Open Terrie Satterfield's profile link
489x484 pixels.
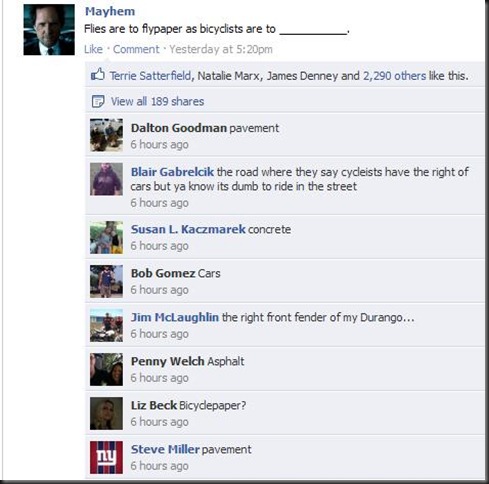(x=150, y=76)
